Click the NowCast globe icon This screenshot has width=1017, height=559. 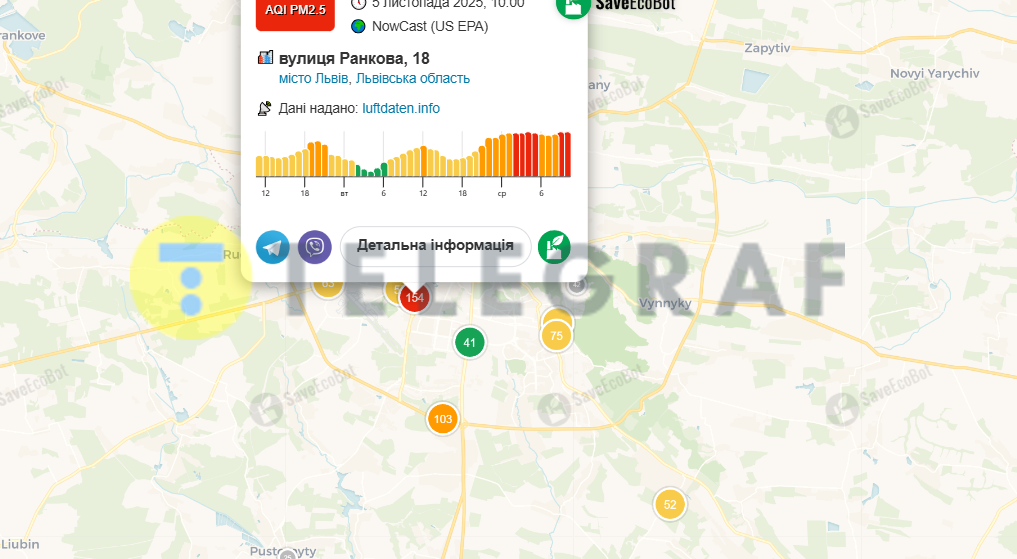point(359,26)
